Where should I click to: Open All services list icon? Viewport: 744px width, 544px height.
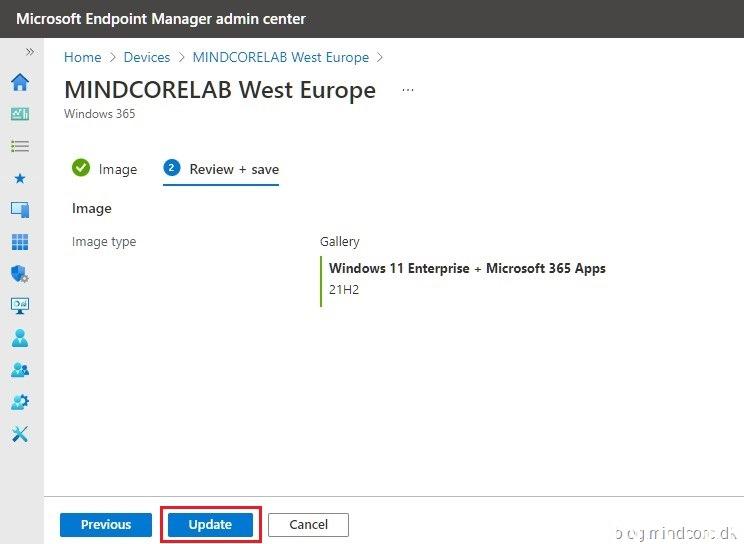(x=19, y=146)
